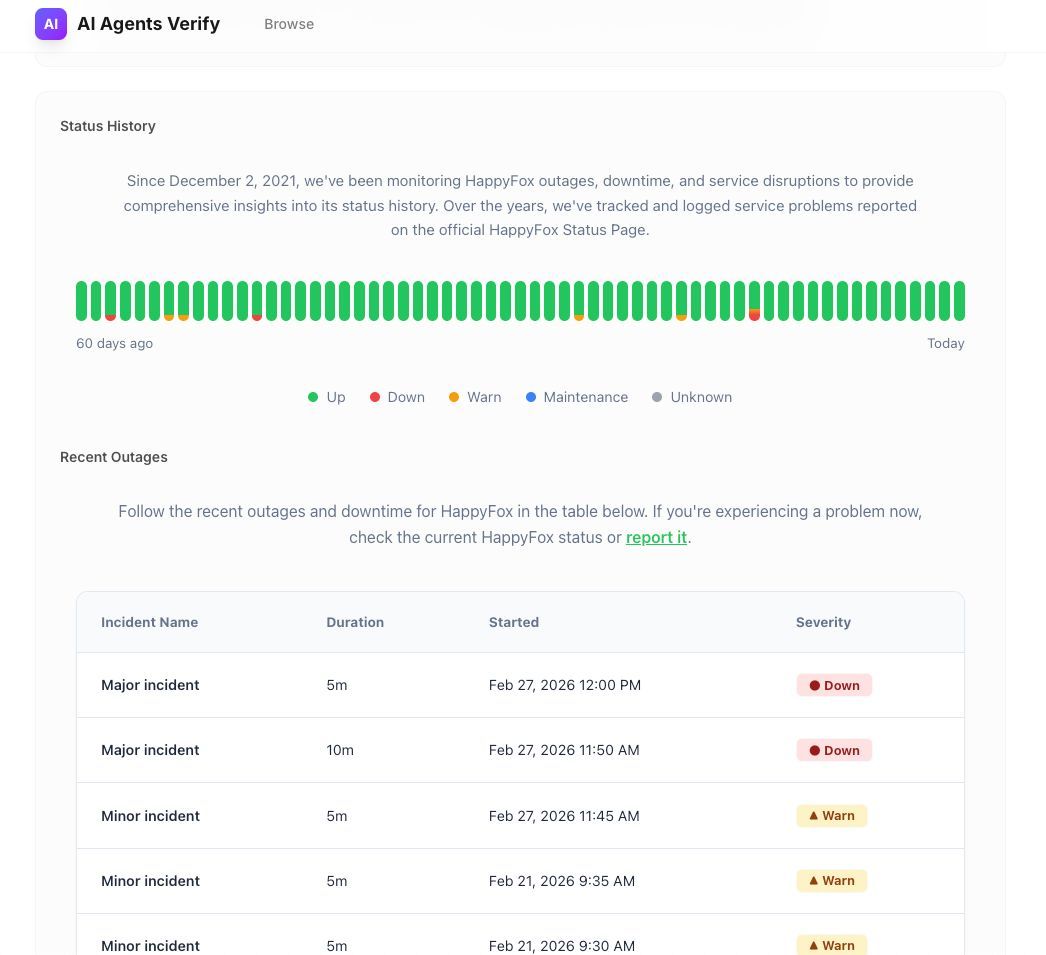Click the Severity column header

pos(823,622)
